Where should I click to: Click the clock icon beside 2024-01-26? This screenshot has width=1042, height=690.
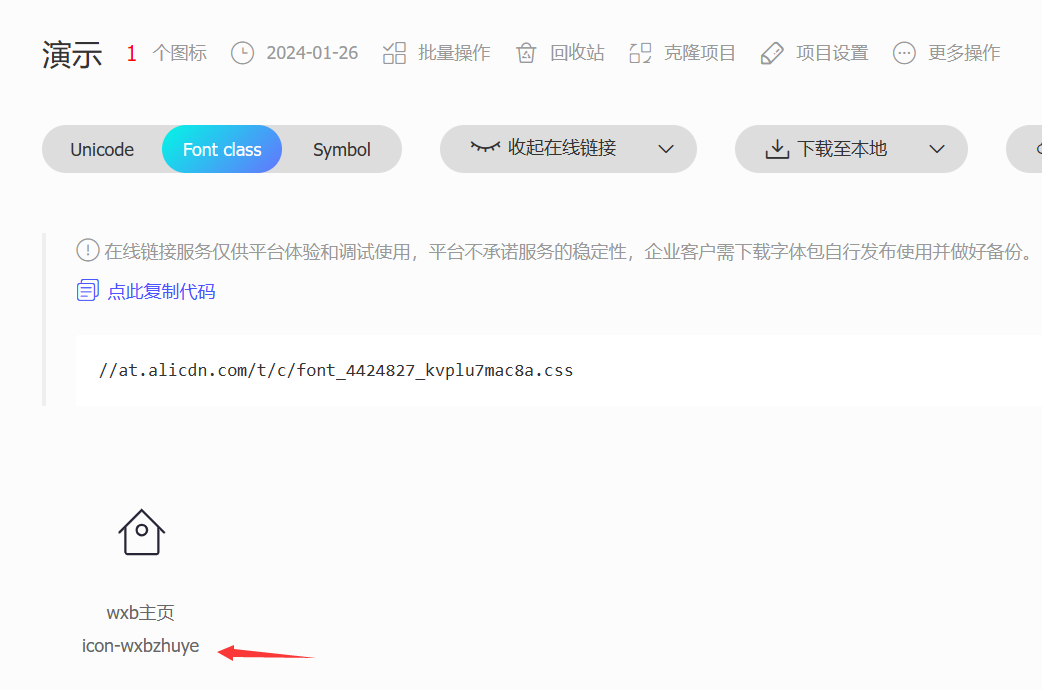242,53
